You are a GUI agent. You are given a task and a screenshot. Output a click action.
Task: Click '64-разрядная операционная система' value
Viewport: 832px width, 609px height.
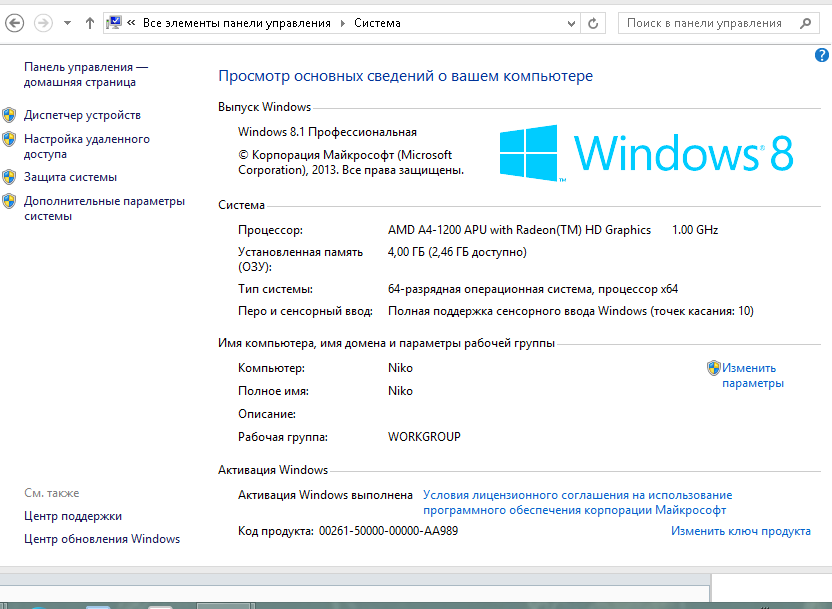[x=533, y=289]
